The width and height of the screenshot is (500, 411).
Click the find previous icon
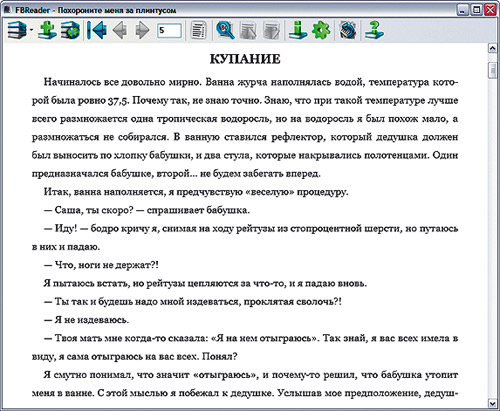(x=249, y=30)
